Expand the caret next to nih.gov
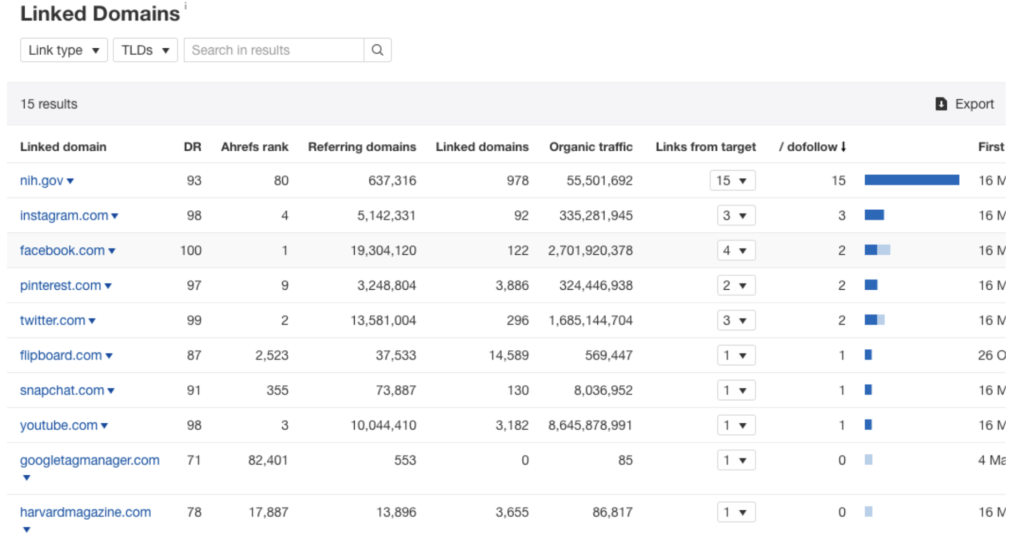This screenshot has width=1024, height=544. pyautogui.click(x=71, y=181)
